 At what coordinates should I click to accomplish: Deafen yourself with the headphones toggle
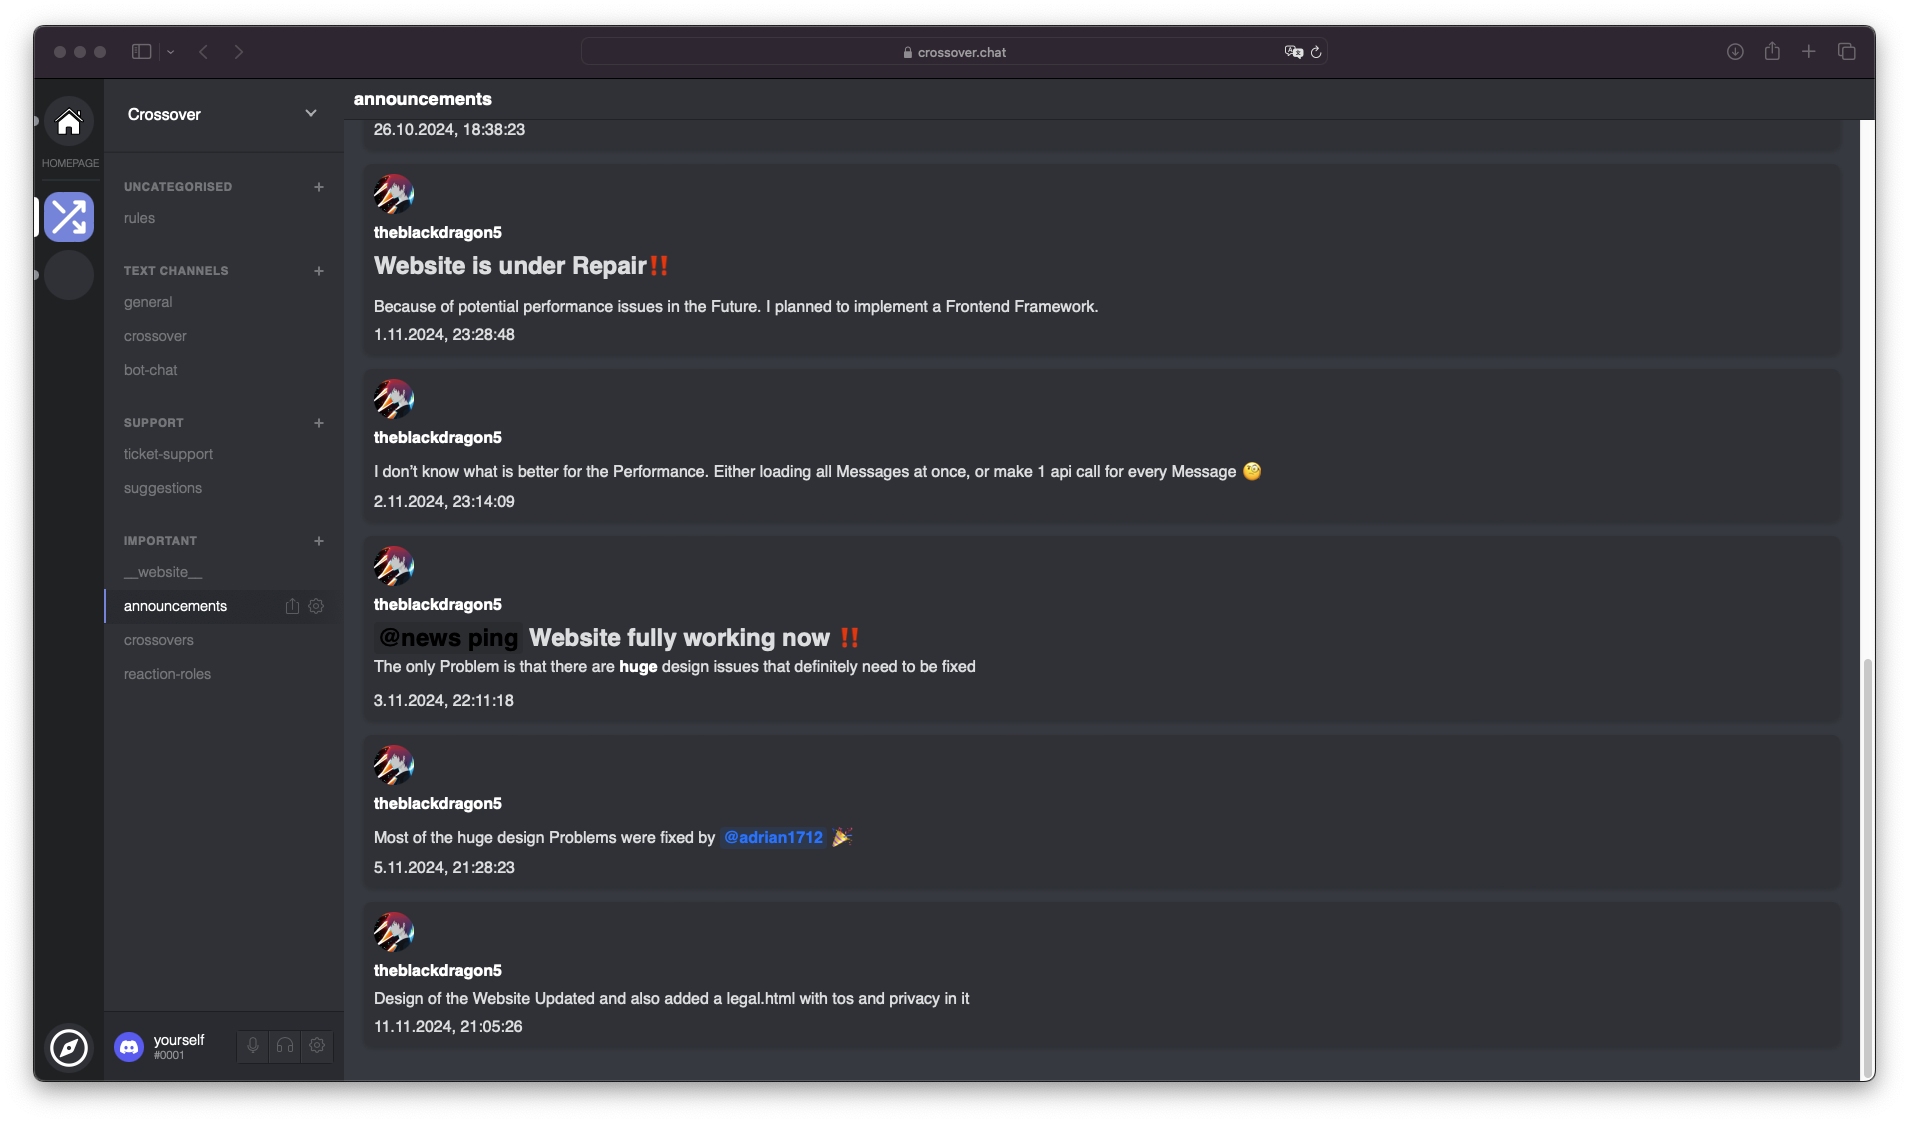point(284,1045)
